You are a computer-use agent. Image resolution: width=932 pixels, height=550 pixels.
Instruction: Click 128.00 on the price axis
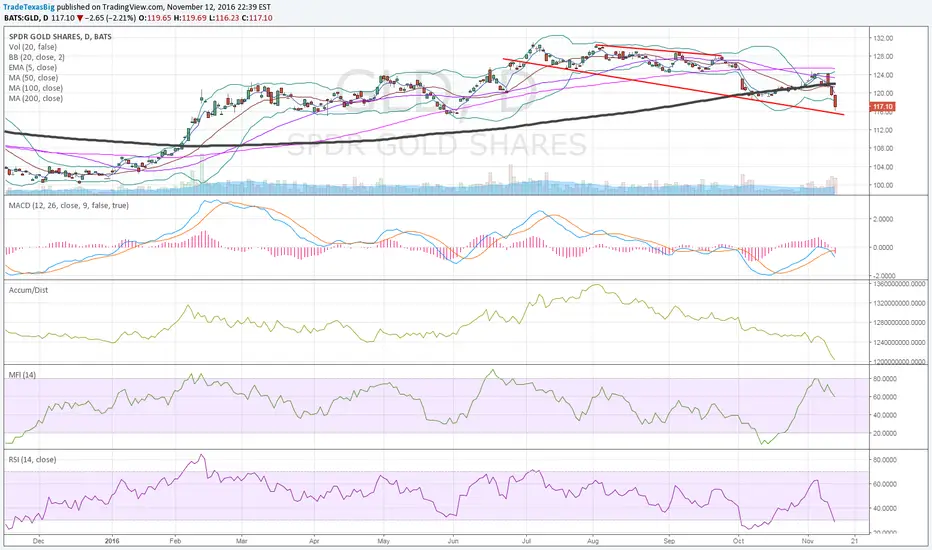tap(884, 56)
